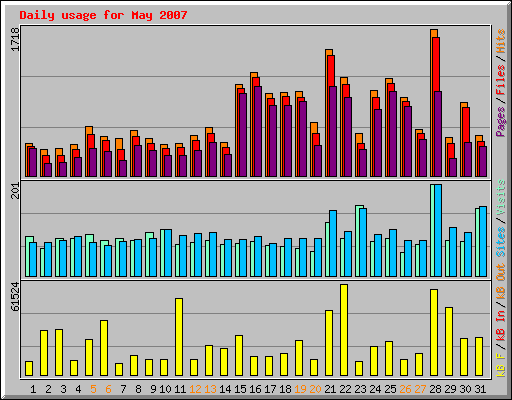Click the day 21 blue visits bar
The width and height of the screenshot is (512, 400).
pos(333,244)
